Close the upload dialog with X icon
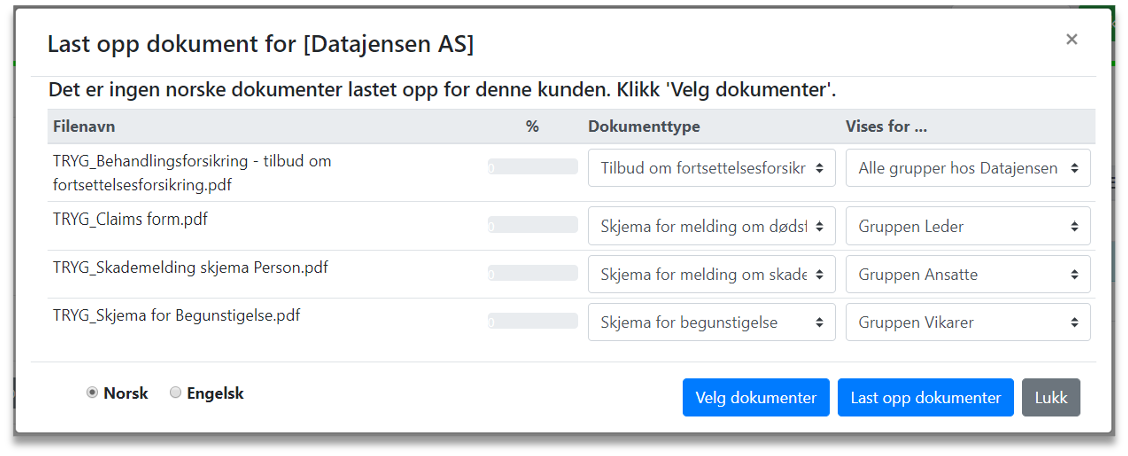The image size is (1128, 456). point(1071,39)
